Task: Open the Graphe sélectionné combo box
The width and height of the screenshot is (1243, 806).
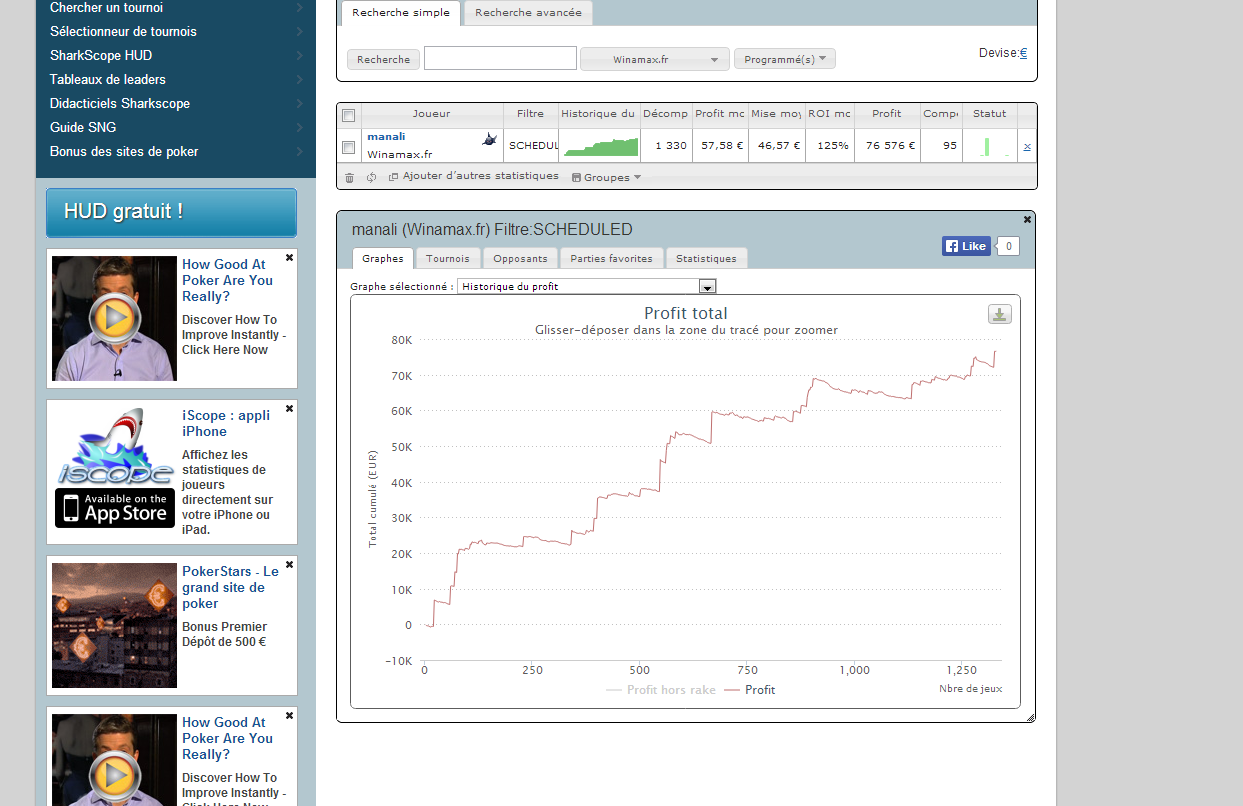Action: (x=587, y=286)
